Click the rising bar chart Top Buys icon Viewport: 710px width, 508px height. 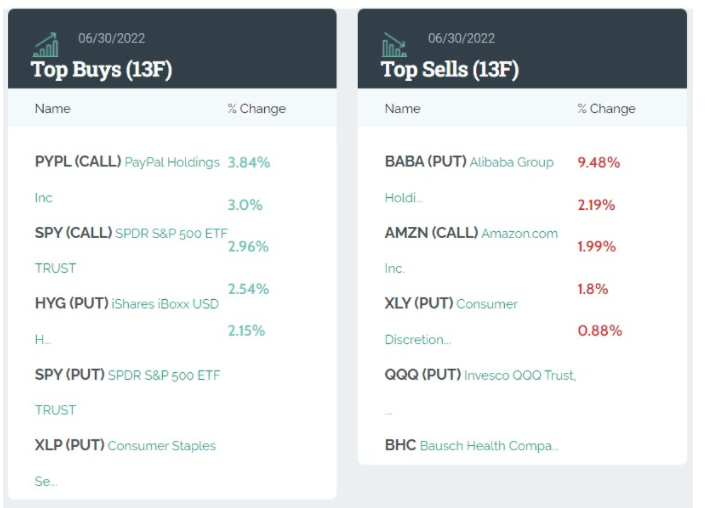pos(47,45)
